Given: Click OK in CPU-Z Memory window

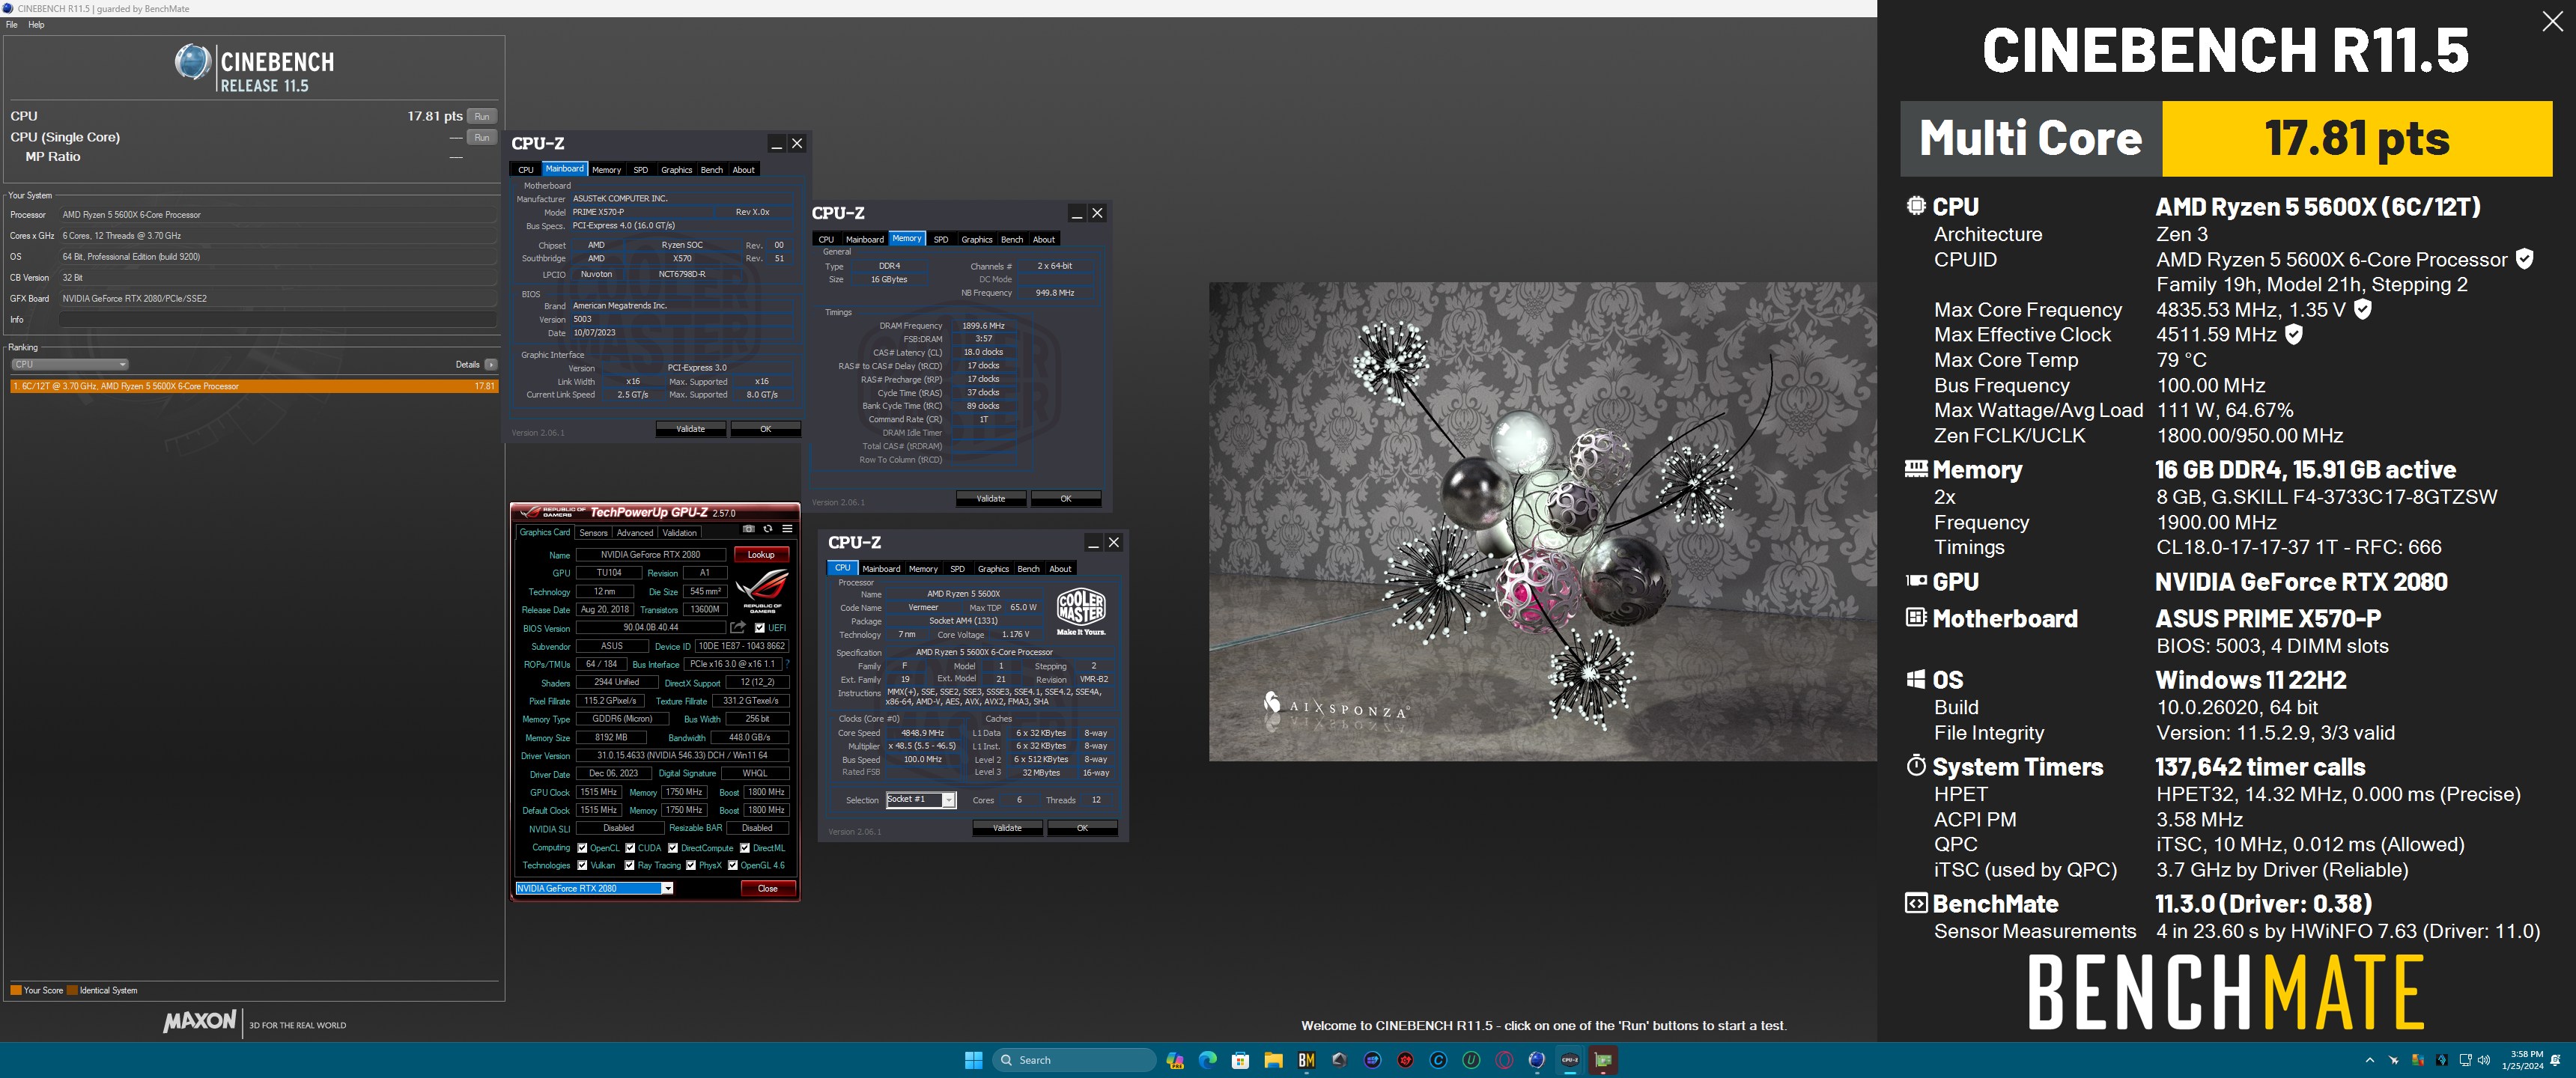Looking at the screenshot, I should pos(1066,499).
